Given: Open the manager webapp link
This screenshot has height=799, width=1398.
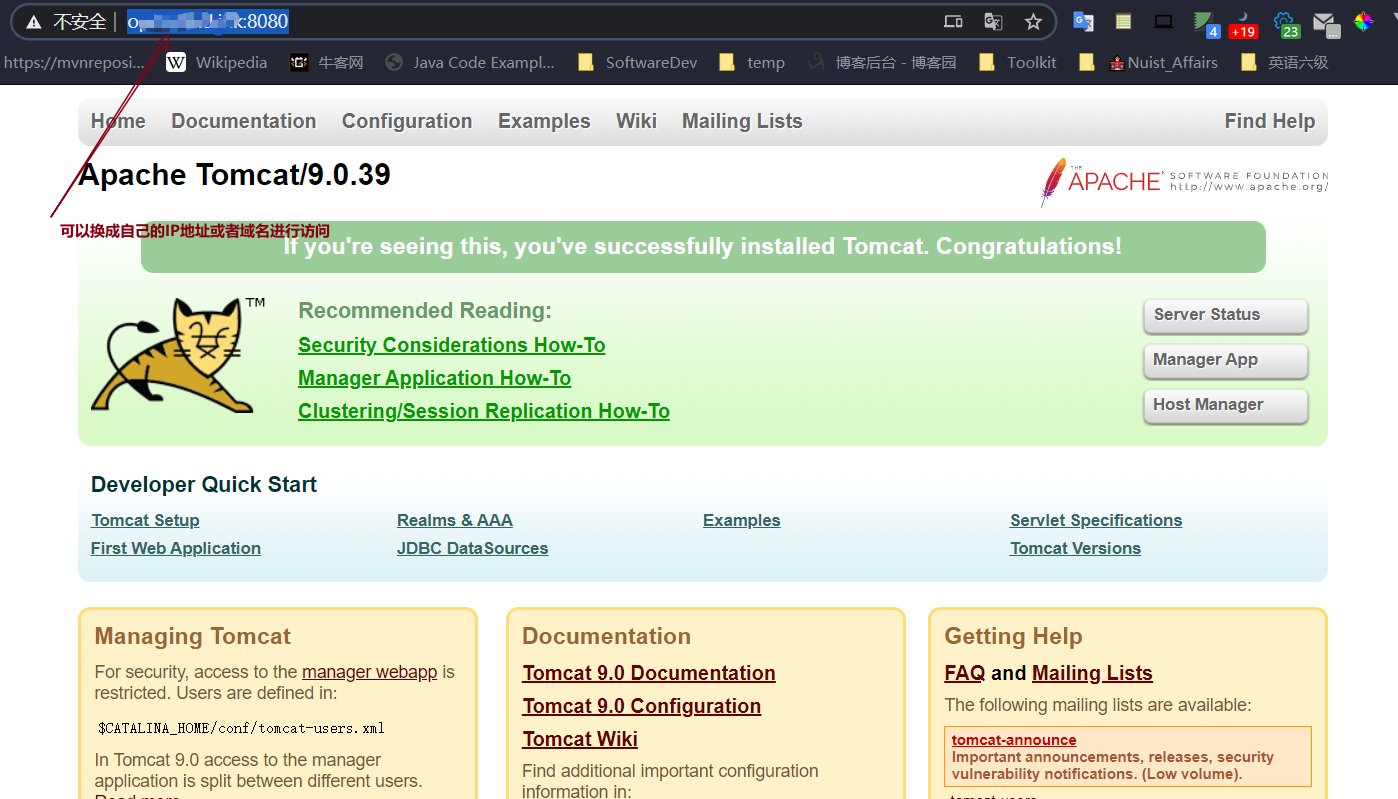Looking at the screenshot, I should pos(370,672).
